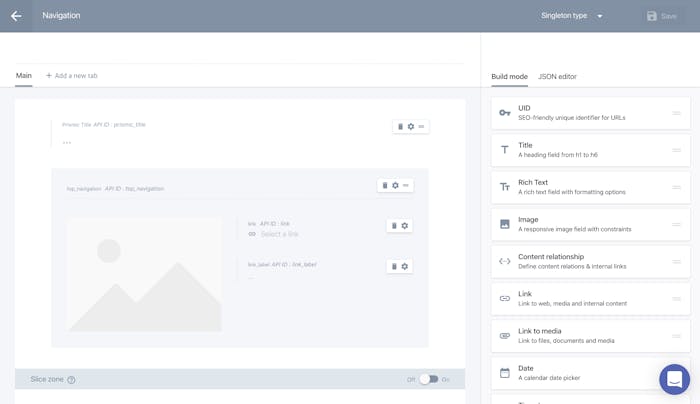Screen dimensions: 700x404
Task: Add a new tab
Action: click(x=71, y=75)
